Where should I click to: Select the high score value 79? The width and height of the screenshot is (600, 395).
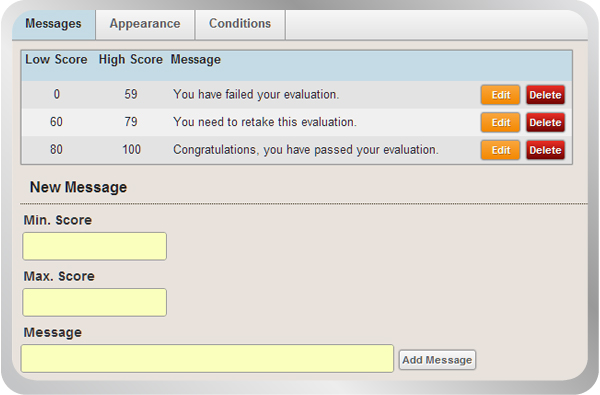tap(131, 122)
